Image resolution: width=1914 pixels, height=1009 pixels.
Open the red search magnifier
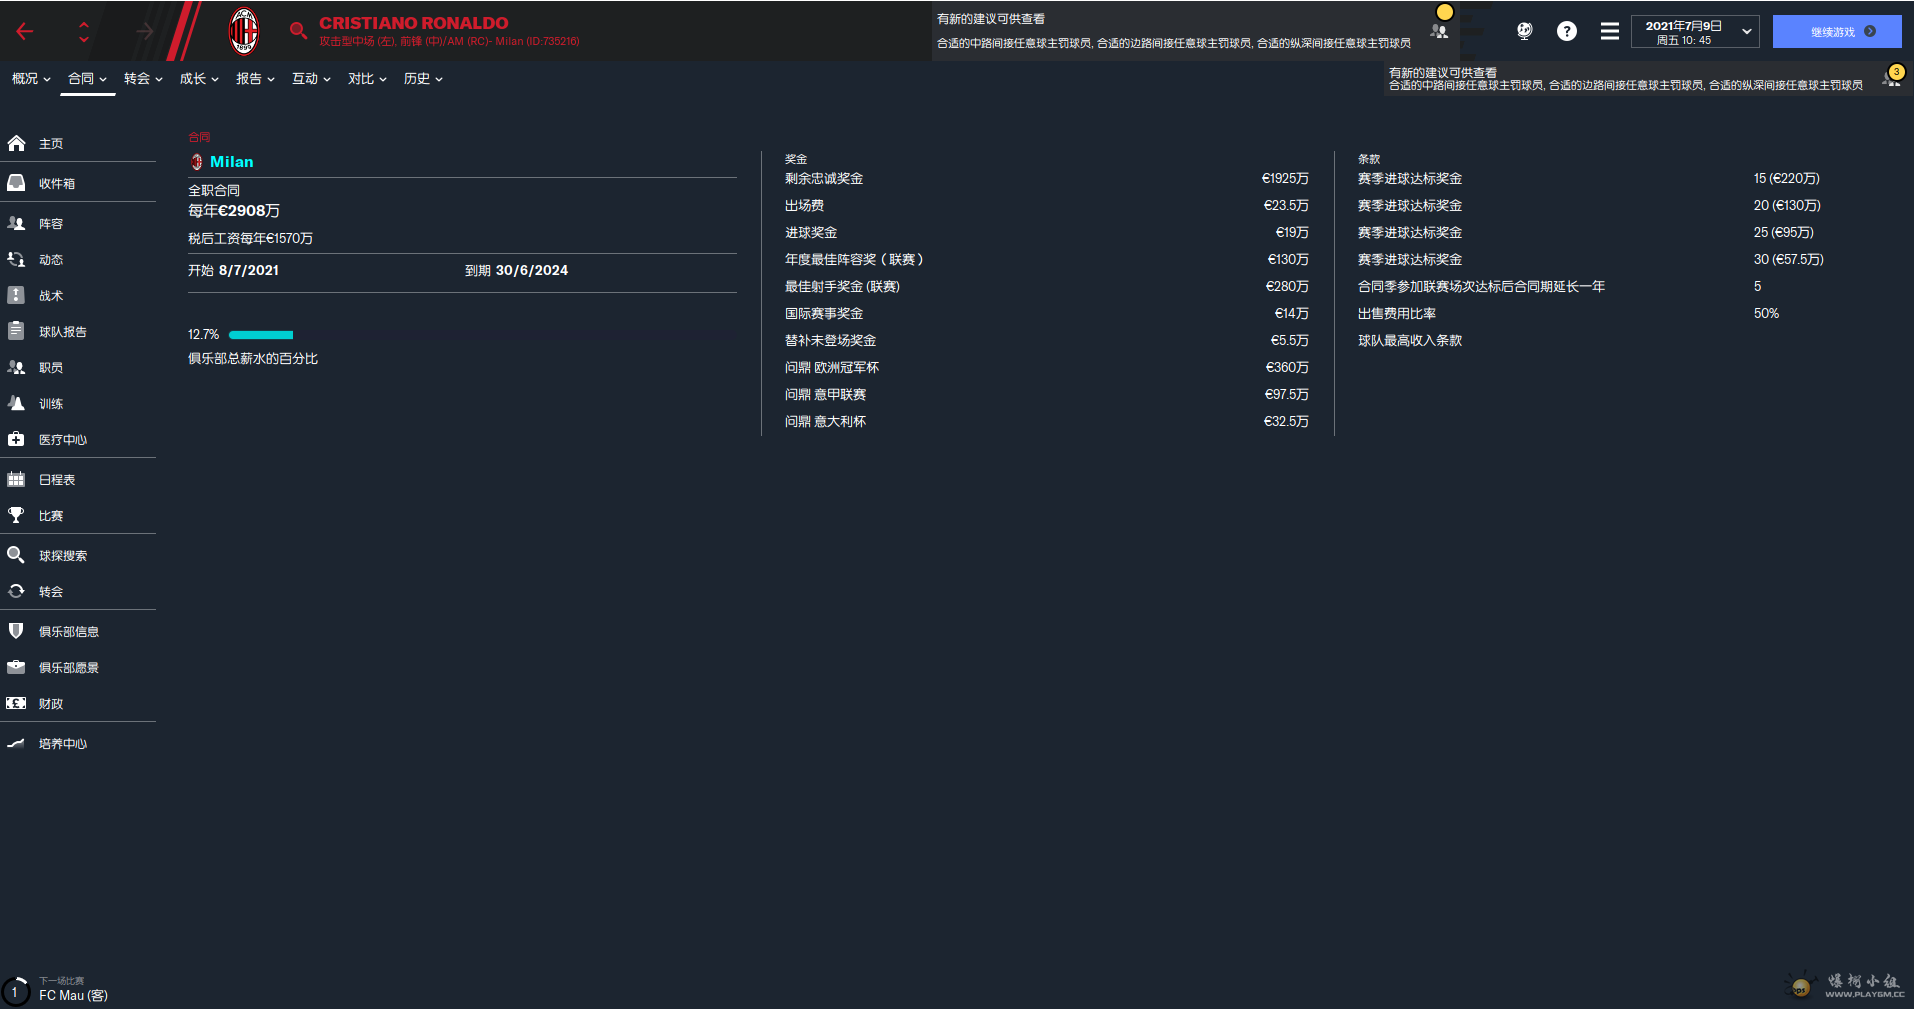click(x=298, y=31)
